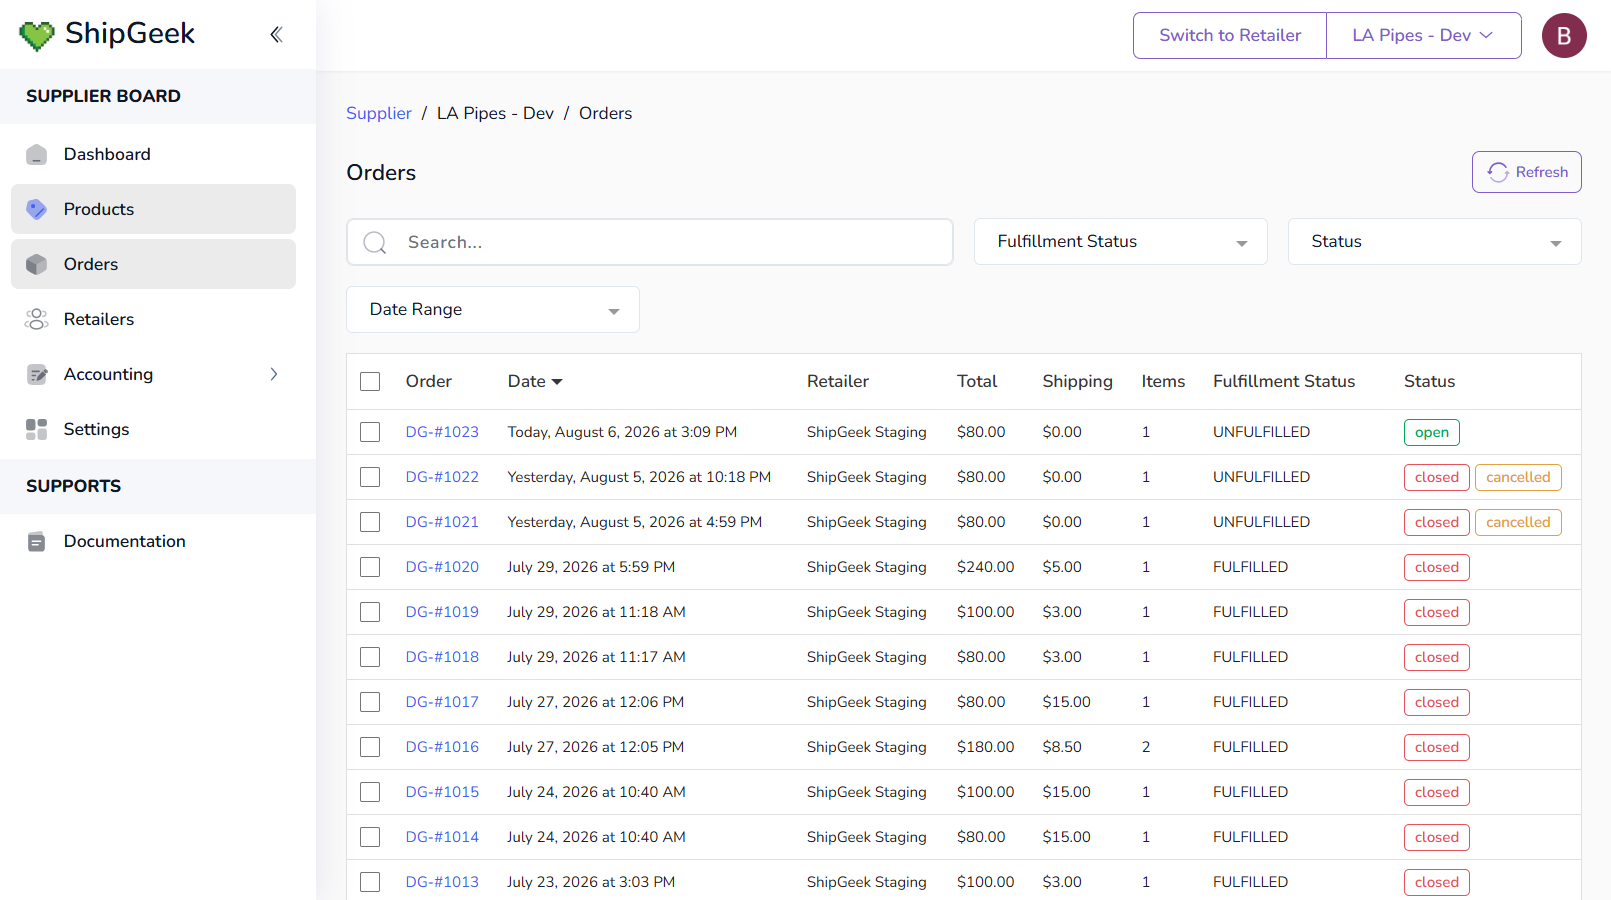Expand the Accounting submenu chevron
The width and height of the screenshot is (1611, 900).
pos(274,374)
